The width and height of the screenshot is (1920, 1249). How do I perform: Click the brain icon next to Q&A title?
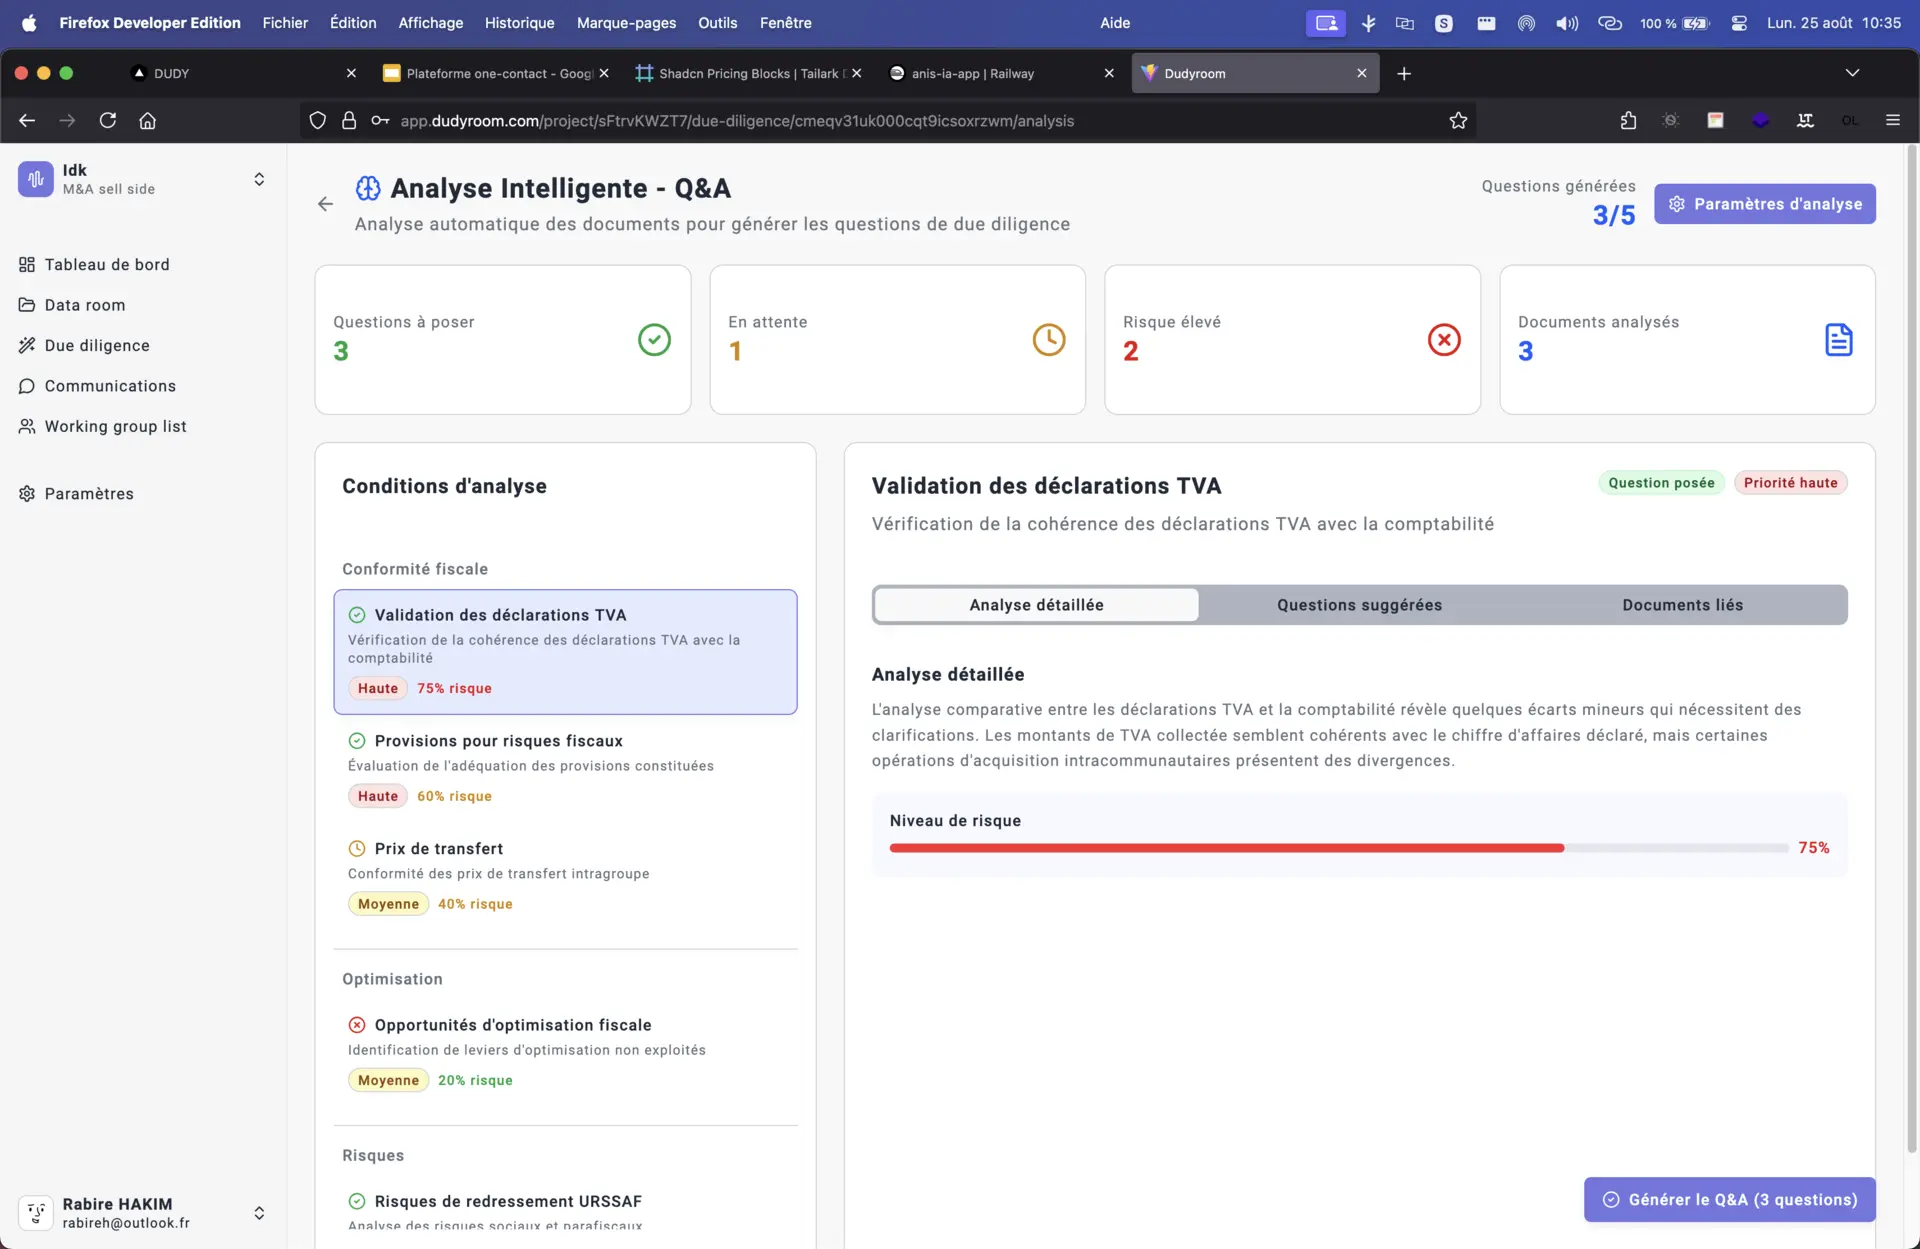click(368, 188)
